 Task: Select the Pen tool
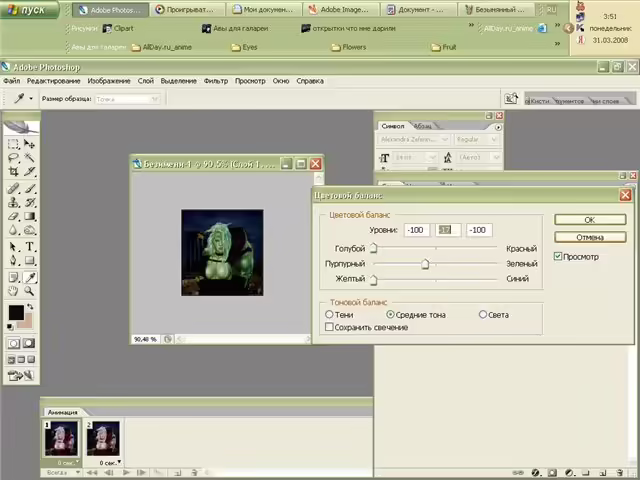coord(13,260)
